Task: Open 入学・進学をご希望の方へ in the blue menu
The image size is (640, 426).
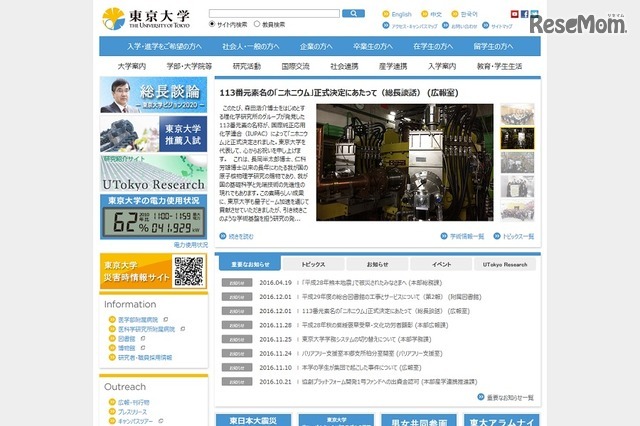Action: point(164,47)
